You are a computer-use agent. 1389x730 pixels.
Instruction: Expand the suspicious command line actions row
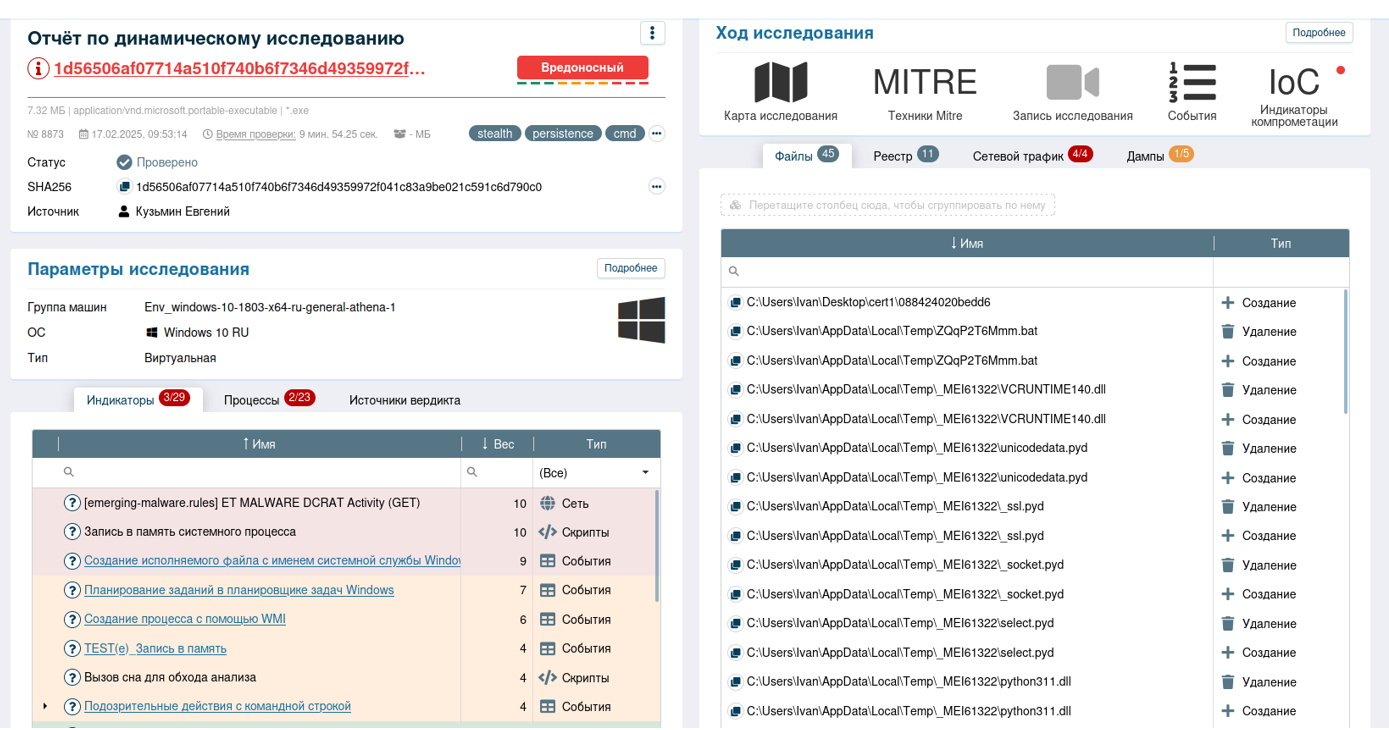(45, 706)
